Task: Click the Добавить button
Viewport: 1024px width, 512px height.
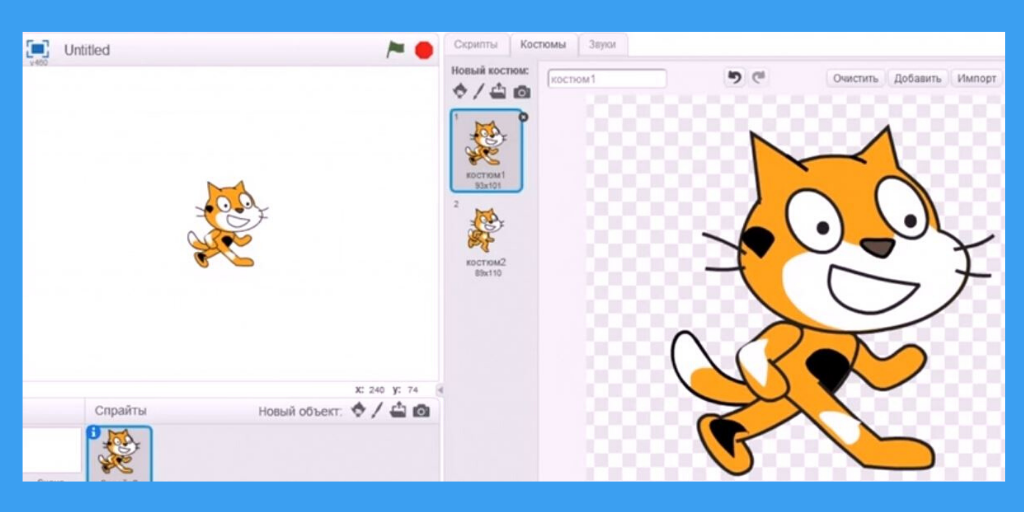Action: [918, 78]
